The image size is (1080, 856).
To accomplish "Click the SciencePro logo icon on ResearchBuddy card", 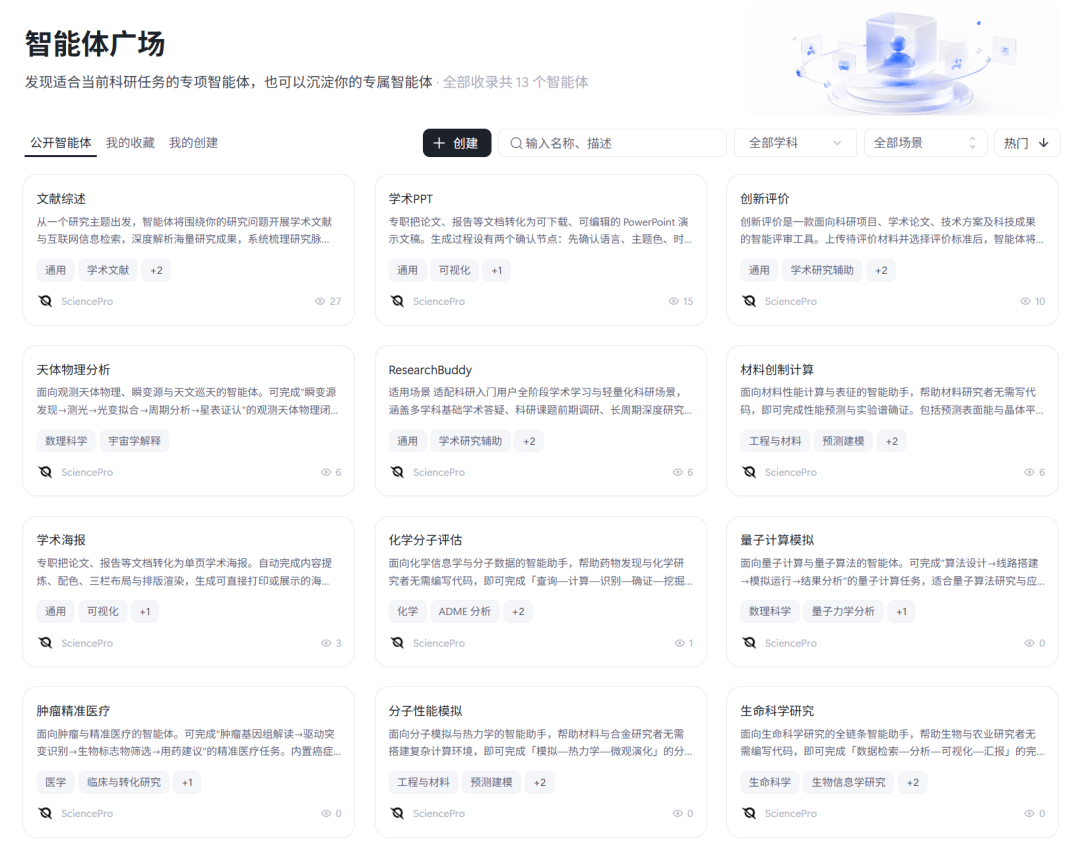I will click(397, 472).
